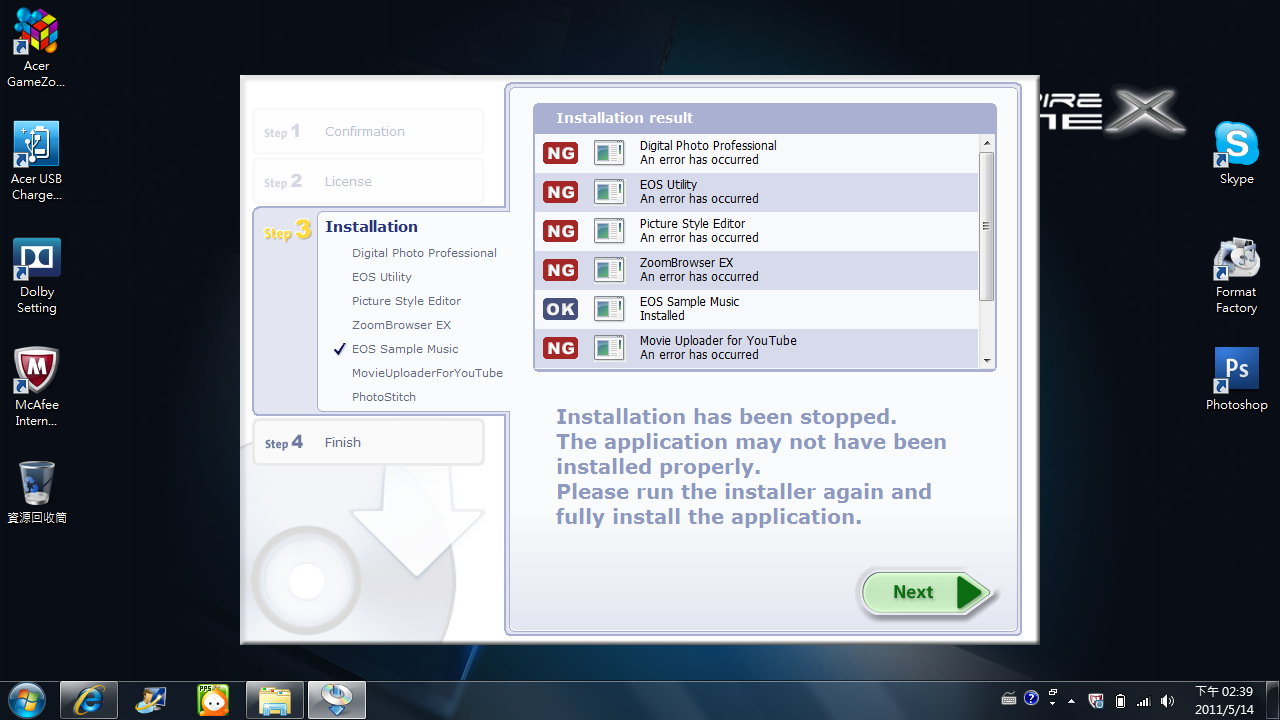Open McAfee Internet Security desktop shortcut
Screen dimensions: 1280x720
tap(36, 388)
